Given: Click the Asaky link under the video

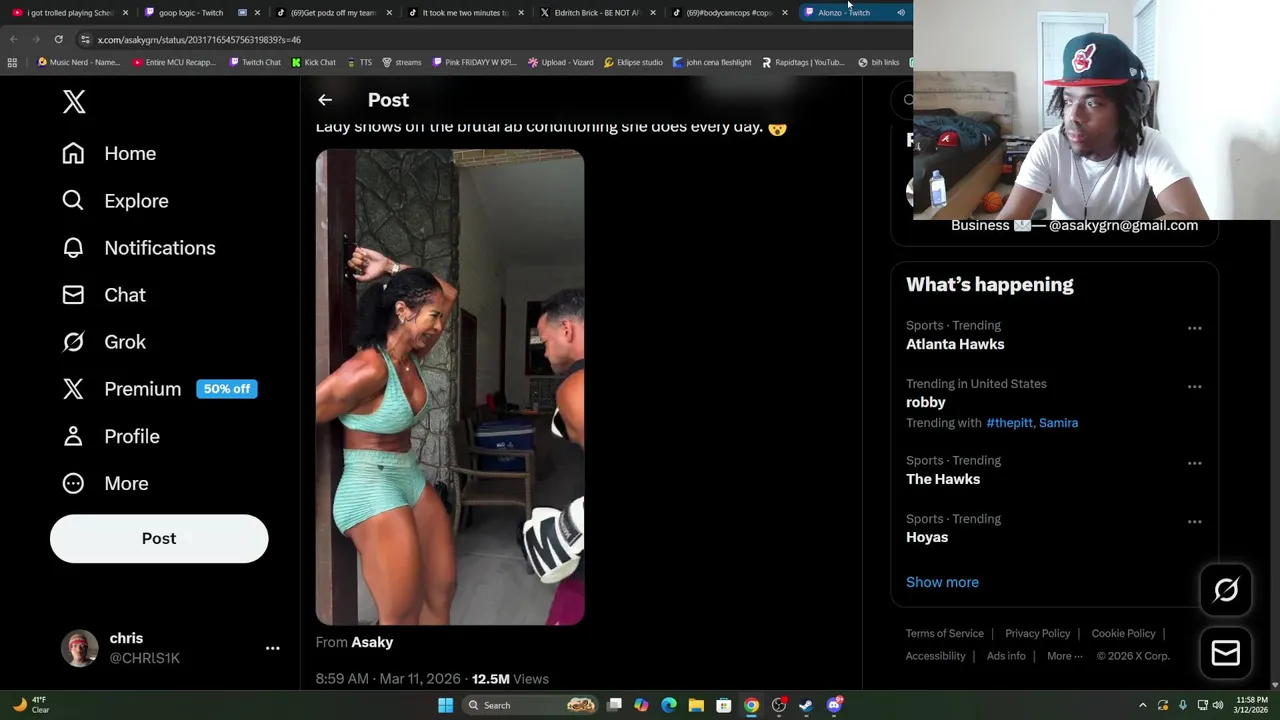Looking at the screenshot, I should tap(372, 642).
